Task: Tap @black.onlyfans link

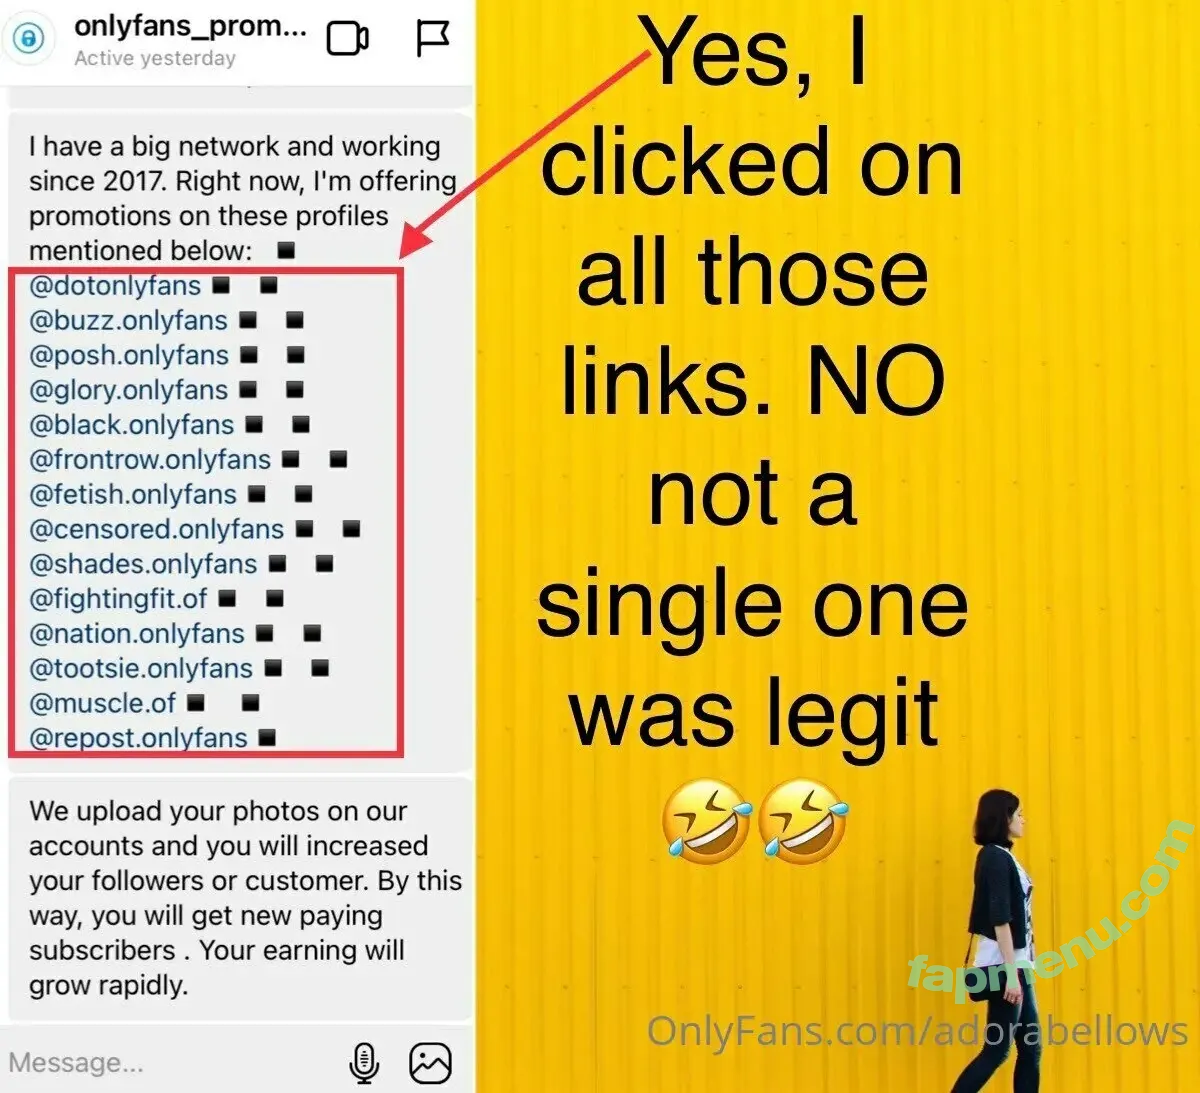Action: click(x=131, y=425)
